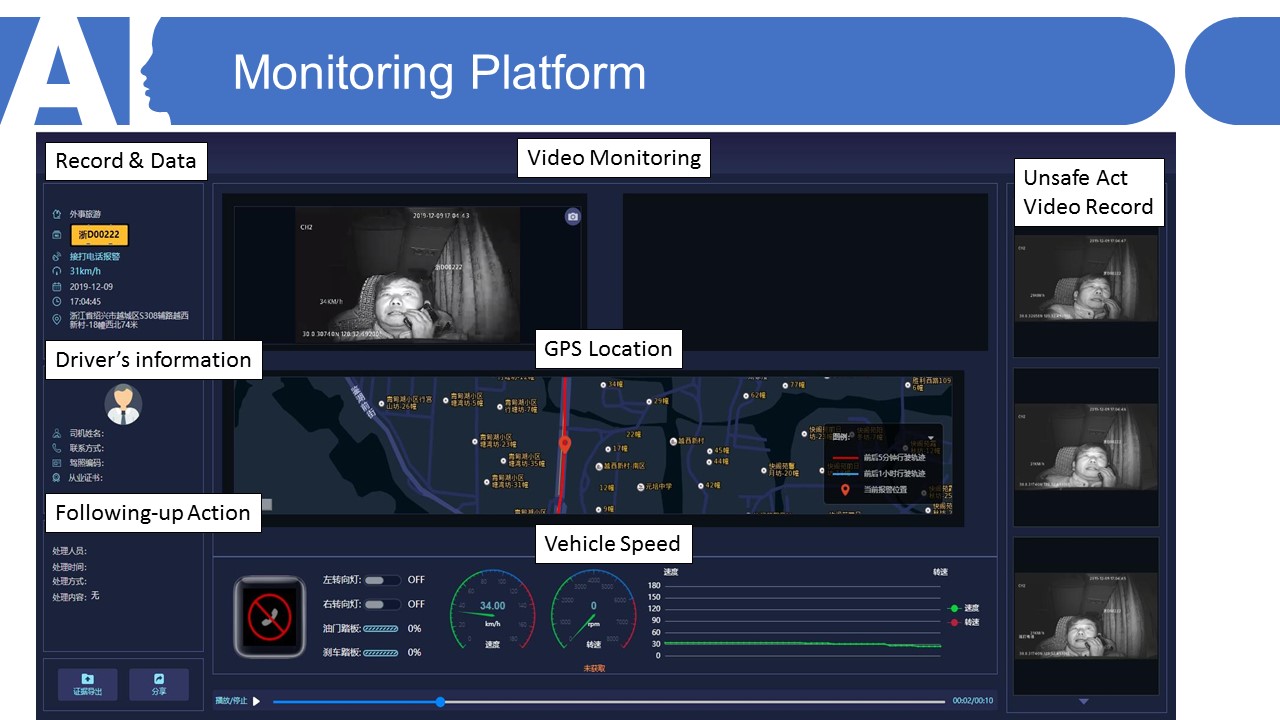1280x720 pixels.
Task: Toggle the left turn signal switch
Action: (382, 580)
